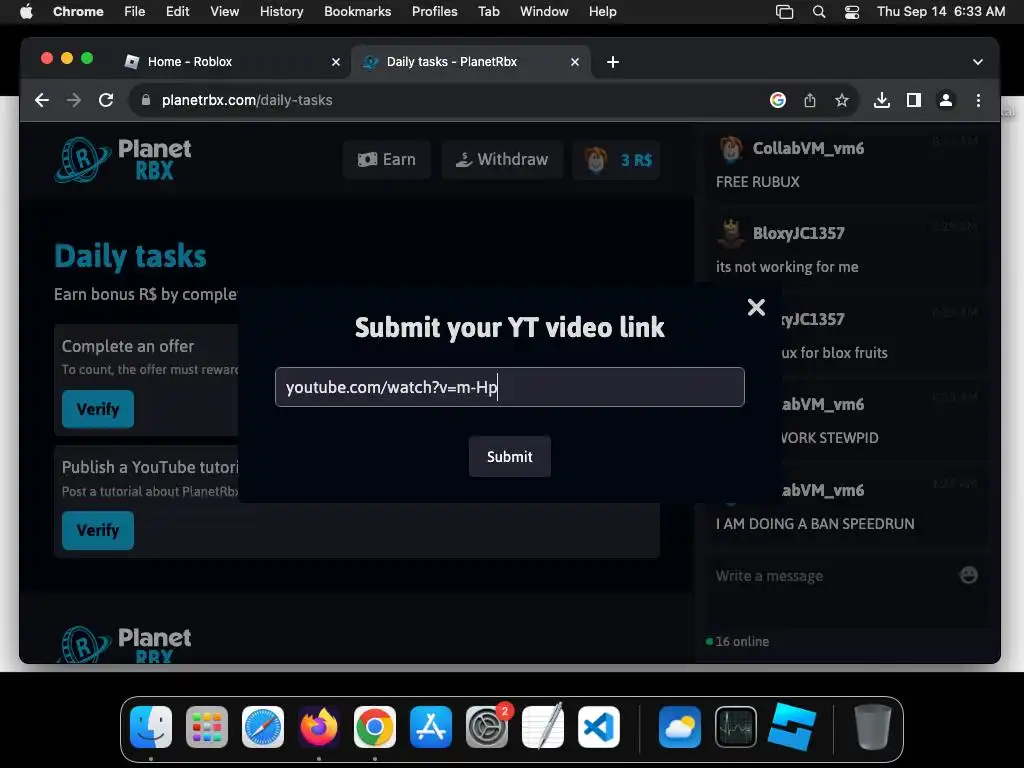The image size is (1024, 768).
Task: Open Chrome three-dot menu
Action: pos(978,100)
